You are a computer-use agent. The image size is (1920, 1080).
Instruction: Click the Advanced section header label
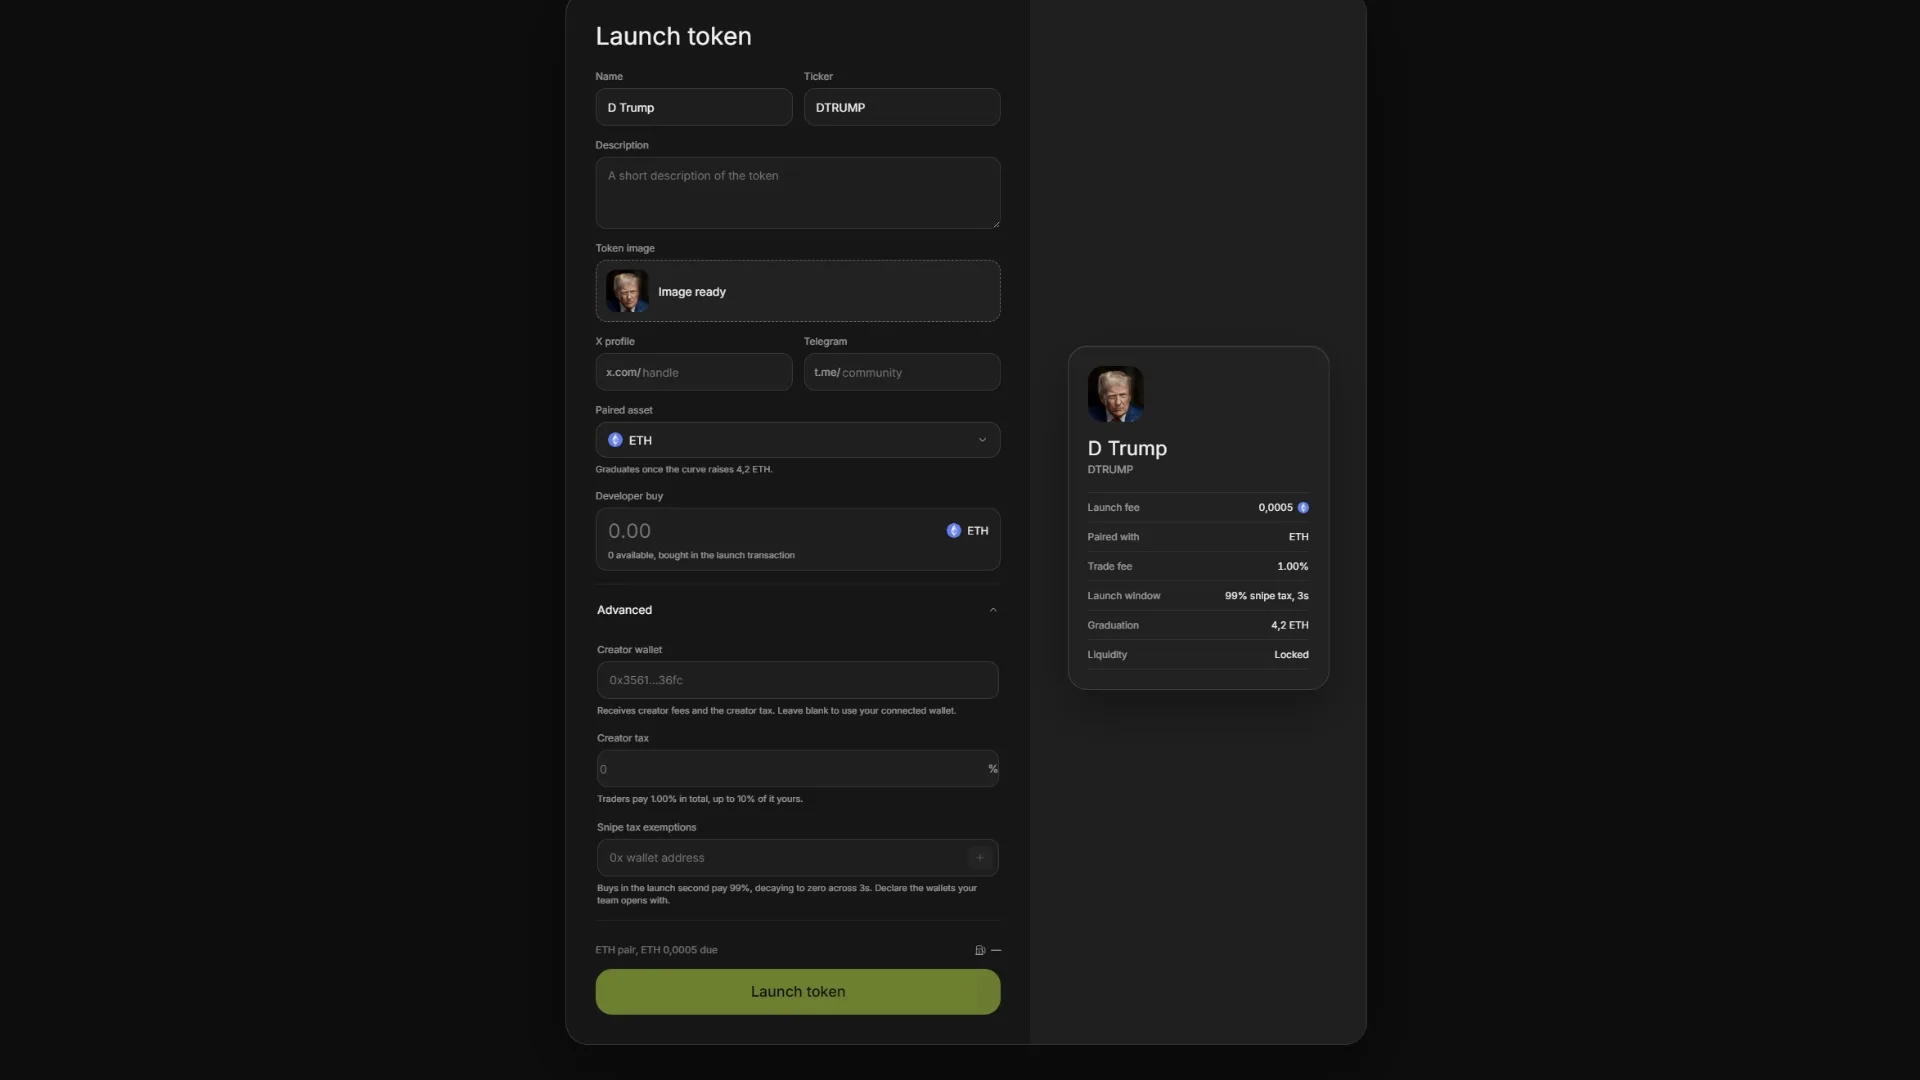click(624, 610)
